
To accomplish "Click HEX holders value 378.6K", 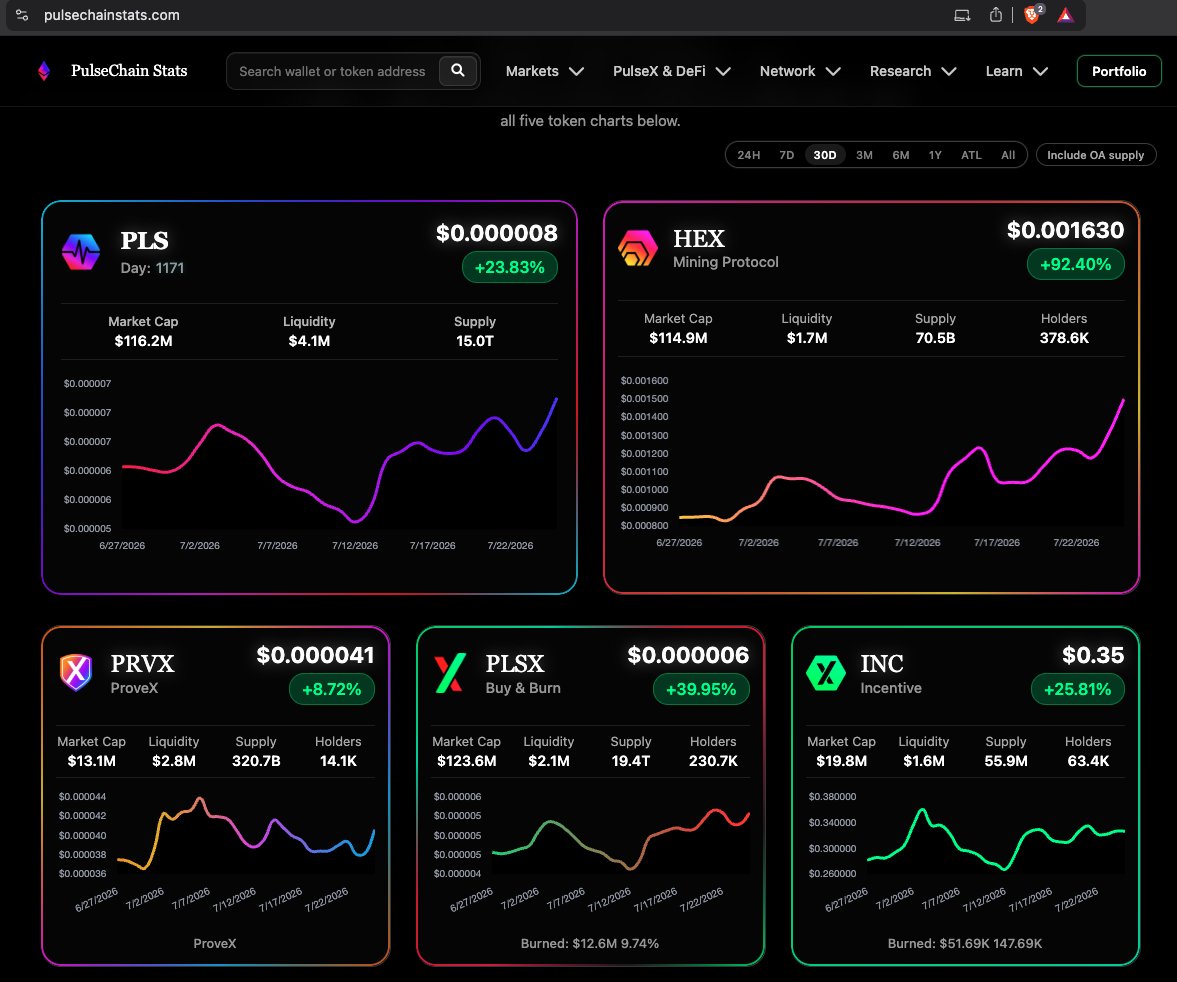I will pyautogui.click(x=1064, y=338).
